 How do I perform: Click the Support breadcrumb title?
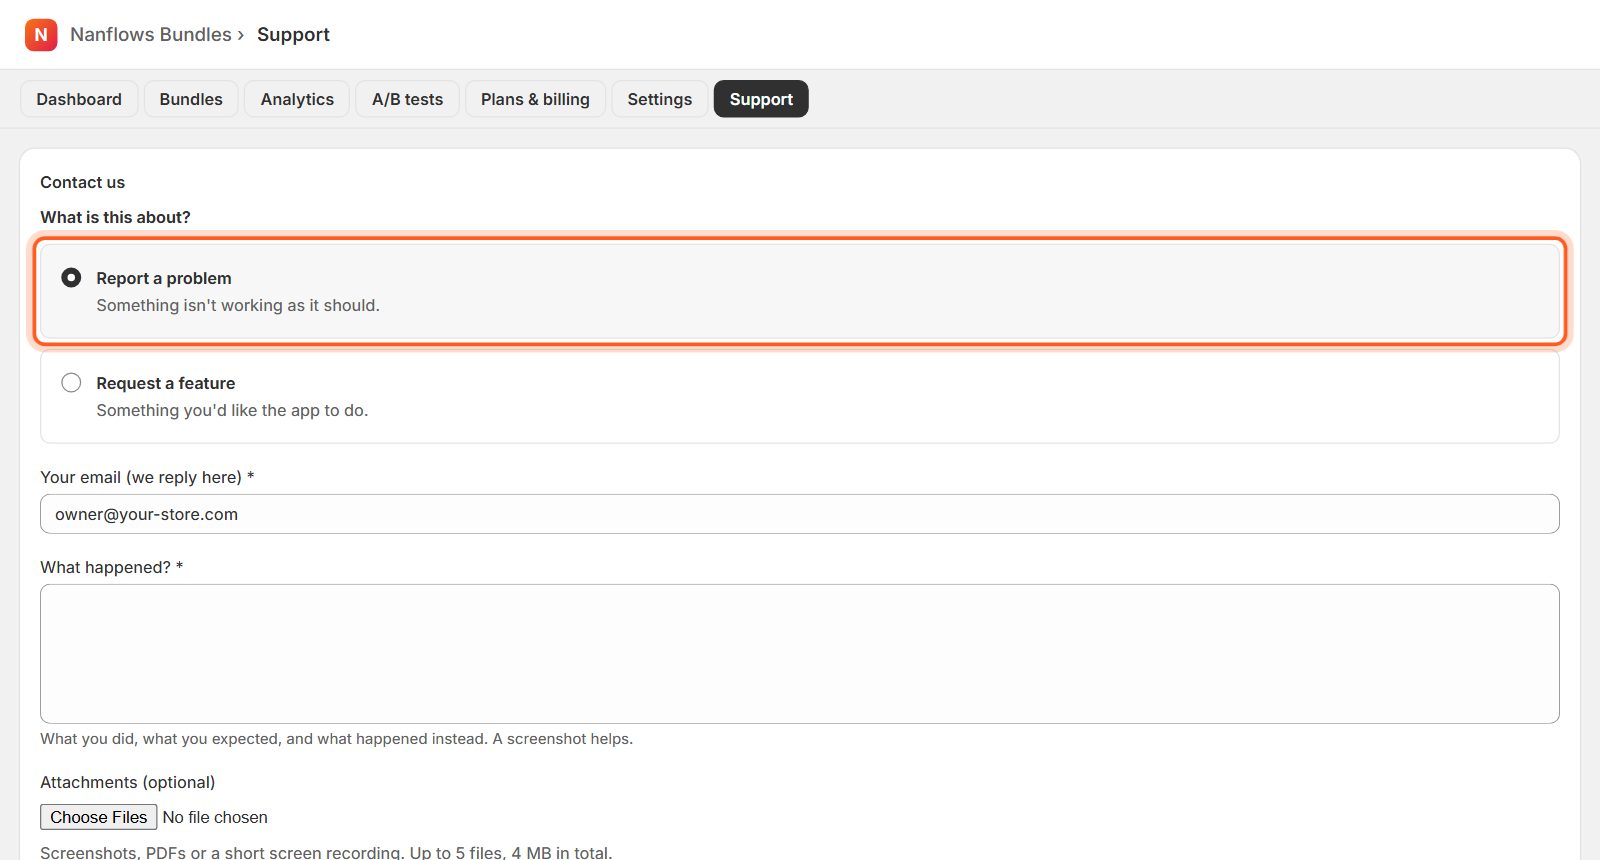coord(293,34)
